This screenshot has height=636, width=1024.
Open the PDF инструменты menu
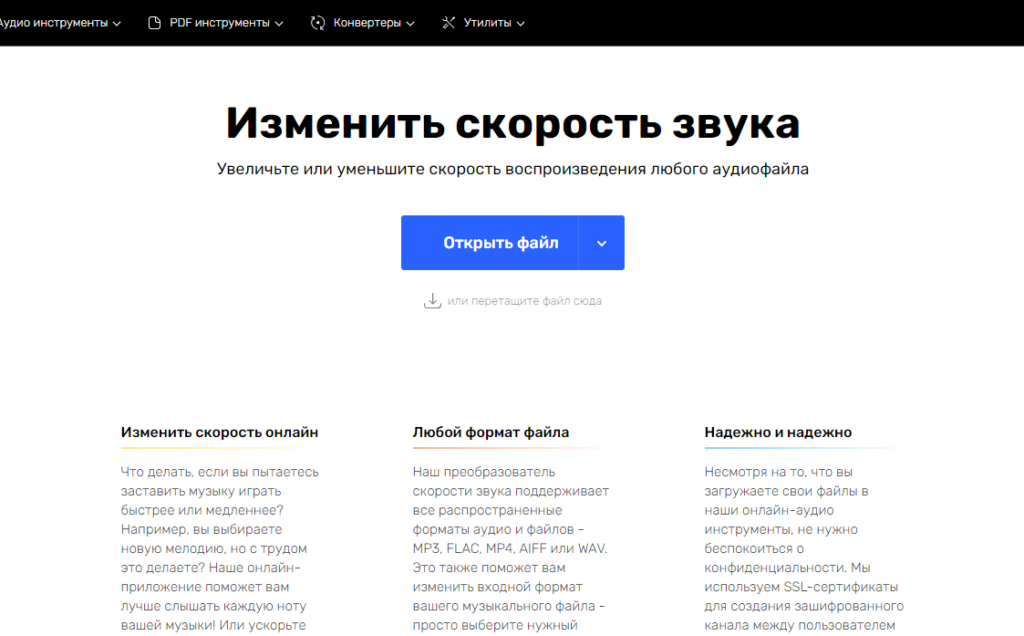tap(215, 22)
